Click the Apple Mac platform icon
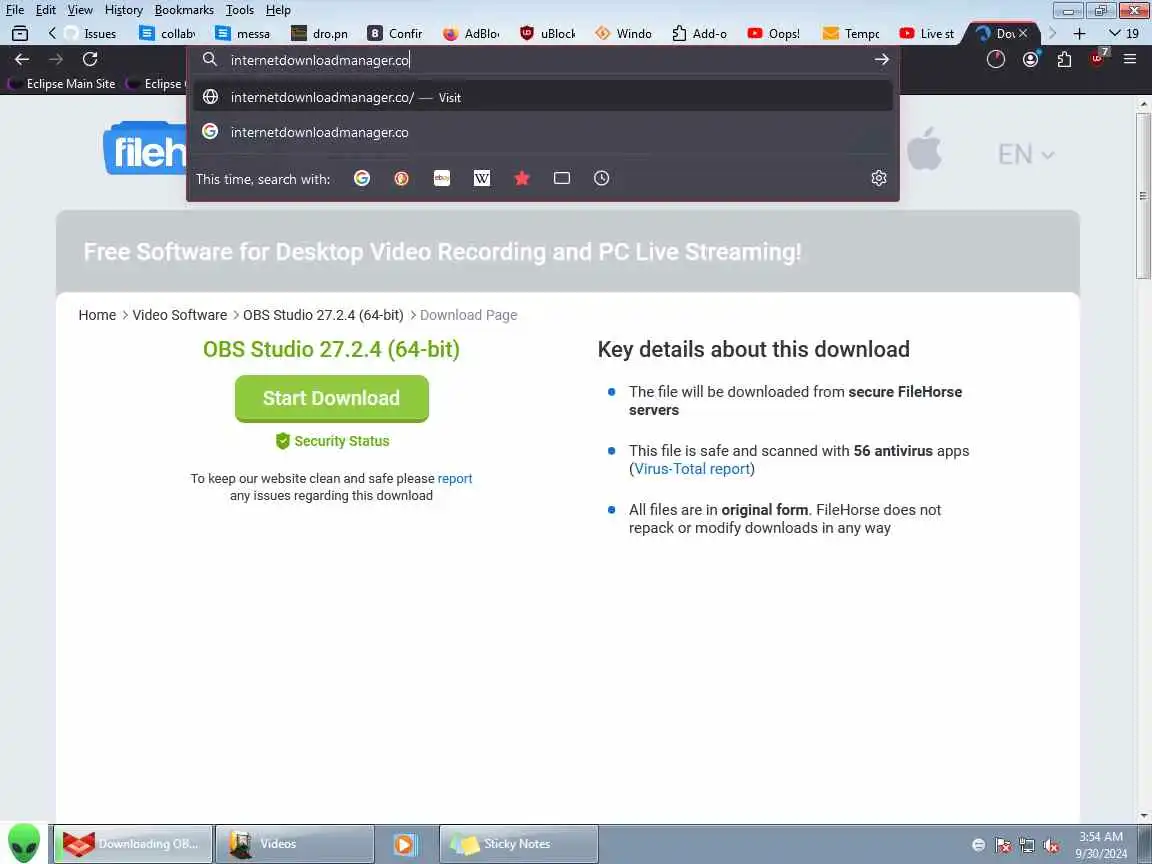 point(924,148)
